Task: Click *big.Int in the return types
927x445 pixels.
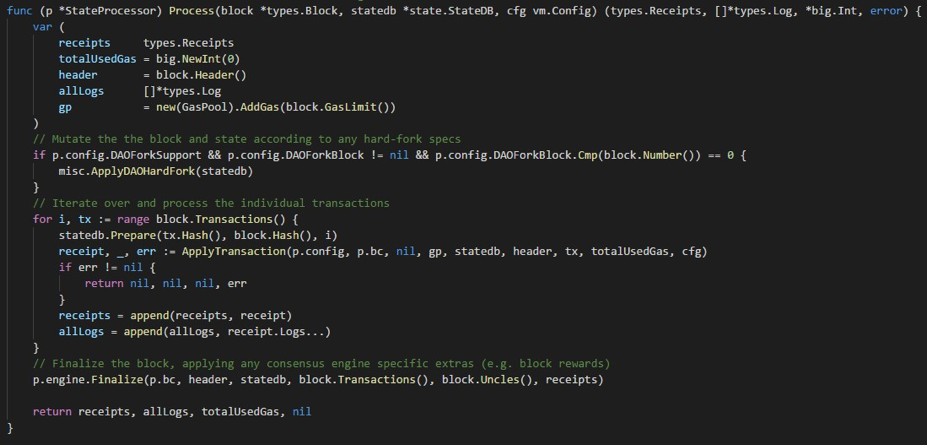Action: click(831, 11)
